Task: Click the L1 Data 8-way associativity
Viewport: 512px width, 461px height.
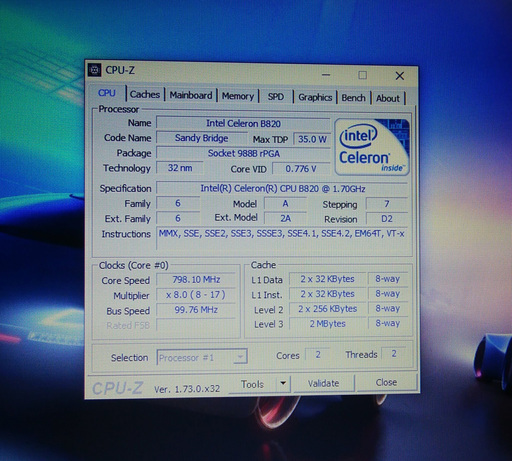Action: [388, 278]
